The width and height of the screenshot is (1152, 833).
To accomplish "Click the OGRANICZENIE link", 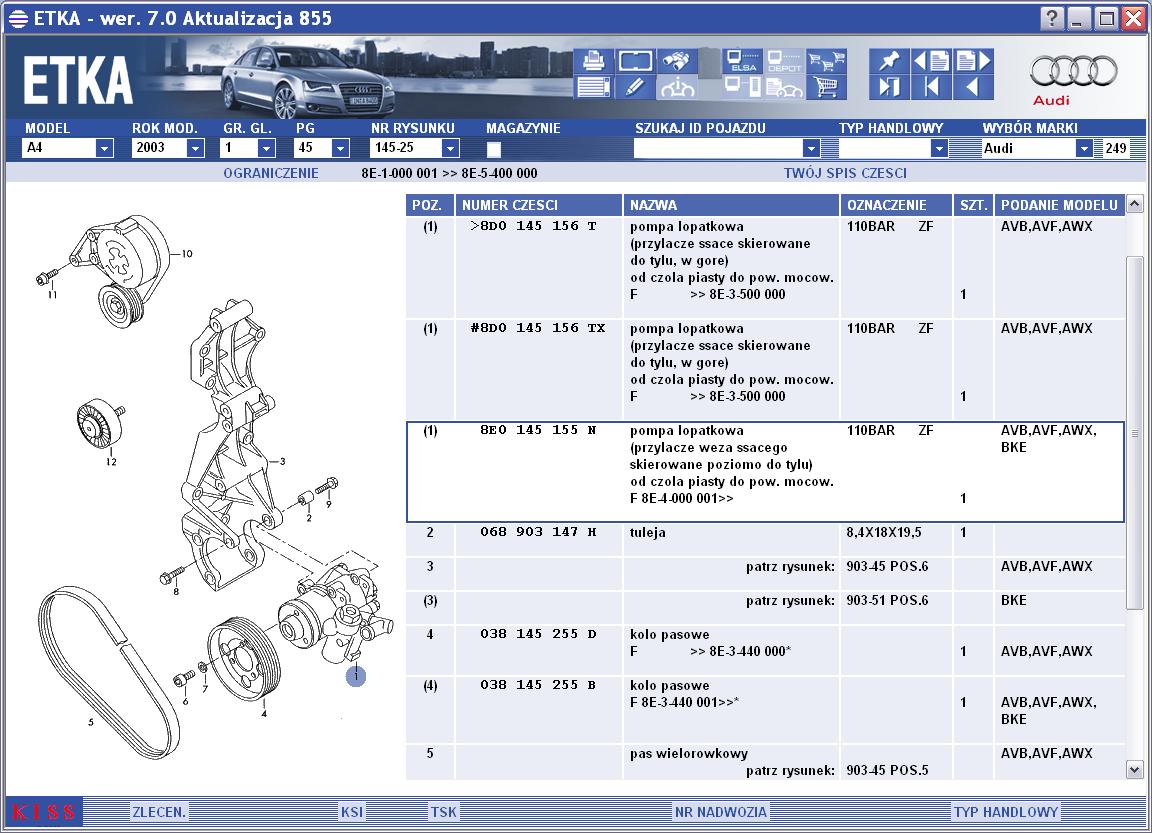I will click(271, 173).
